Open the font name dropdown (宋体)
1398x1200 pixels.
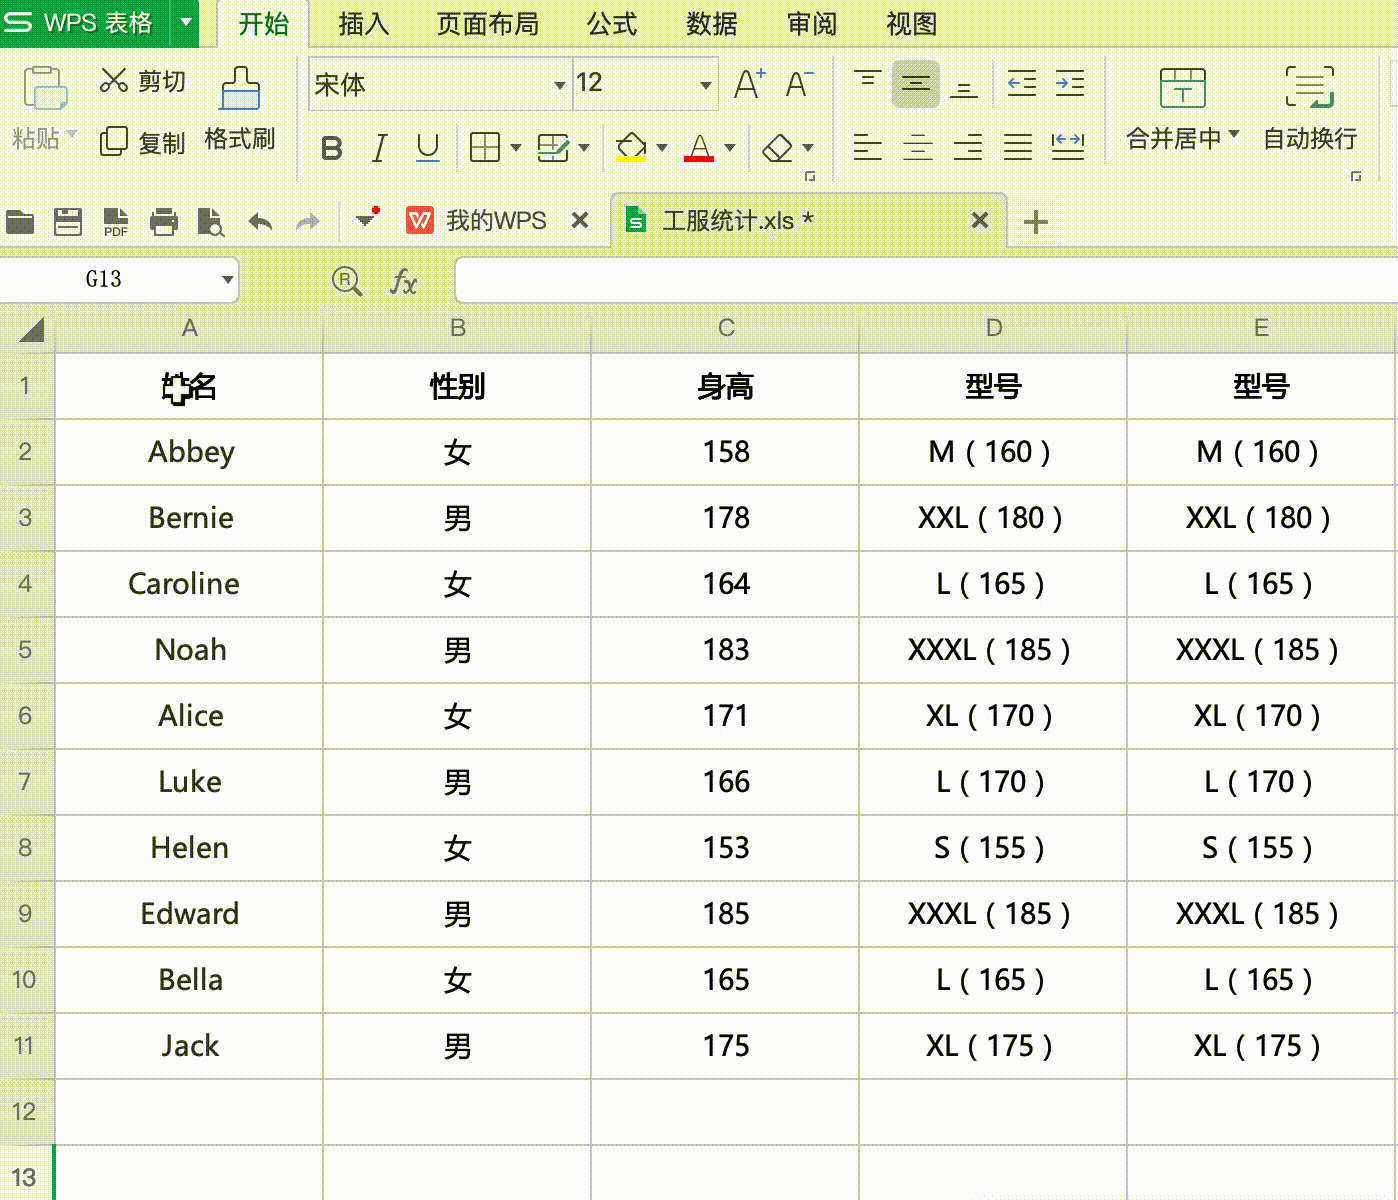pyautogui.click(x=559, y=85)
